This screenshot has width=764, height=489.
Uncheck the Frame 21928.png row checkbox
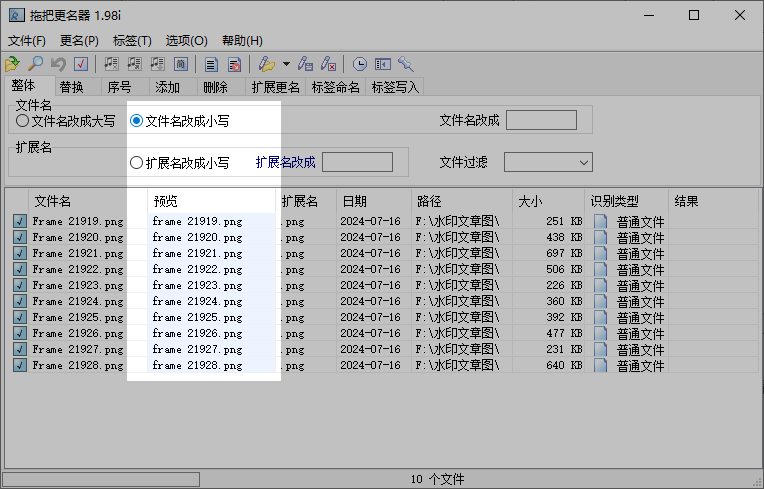(x=19, y=365)
